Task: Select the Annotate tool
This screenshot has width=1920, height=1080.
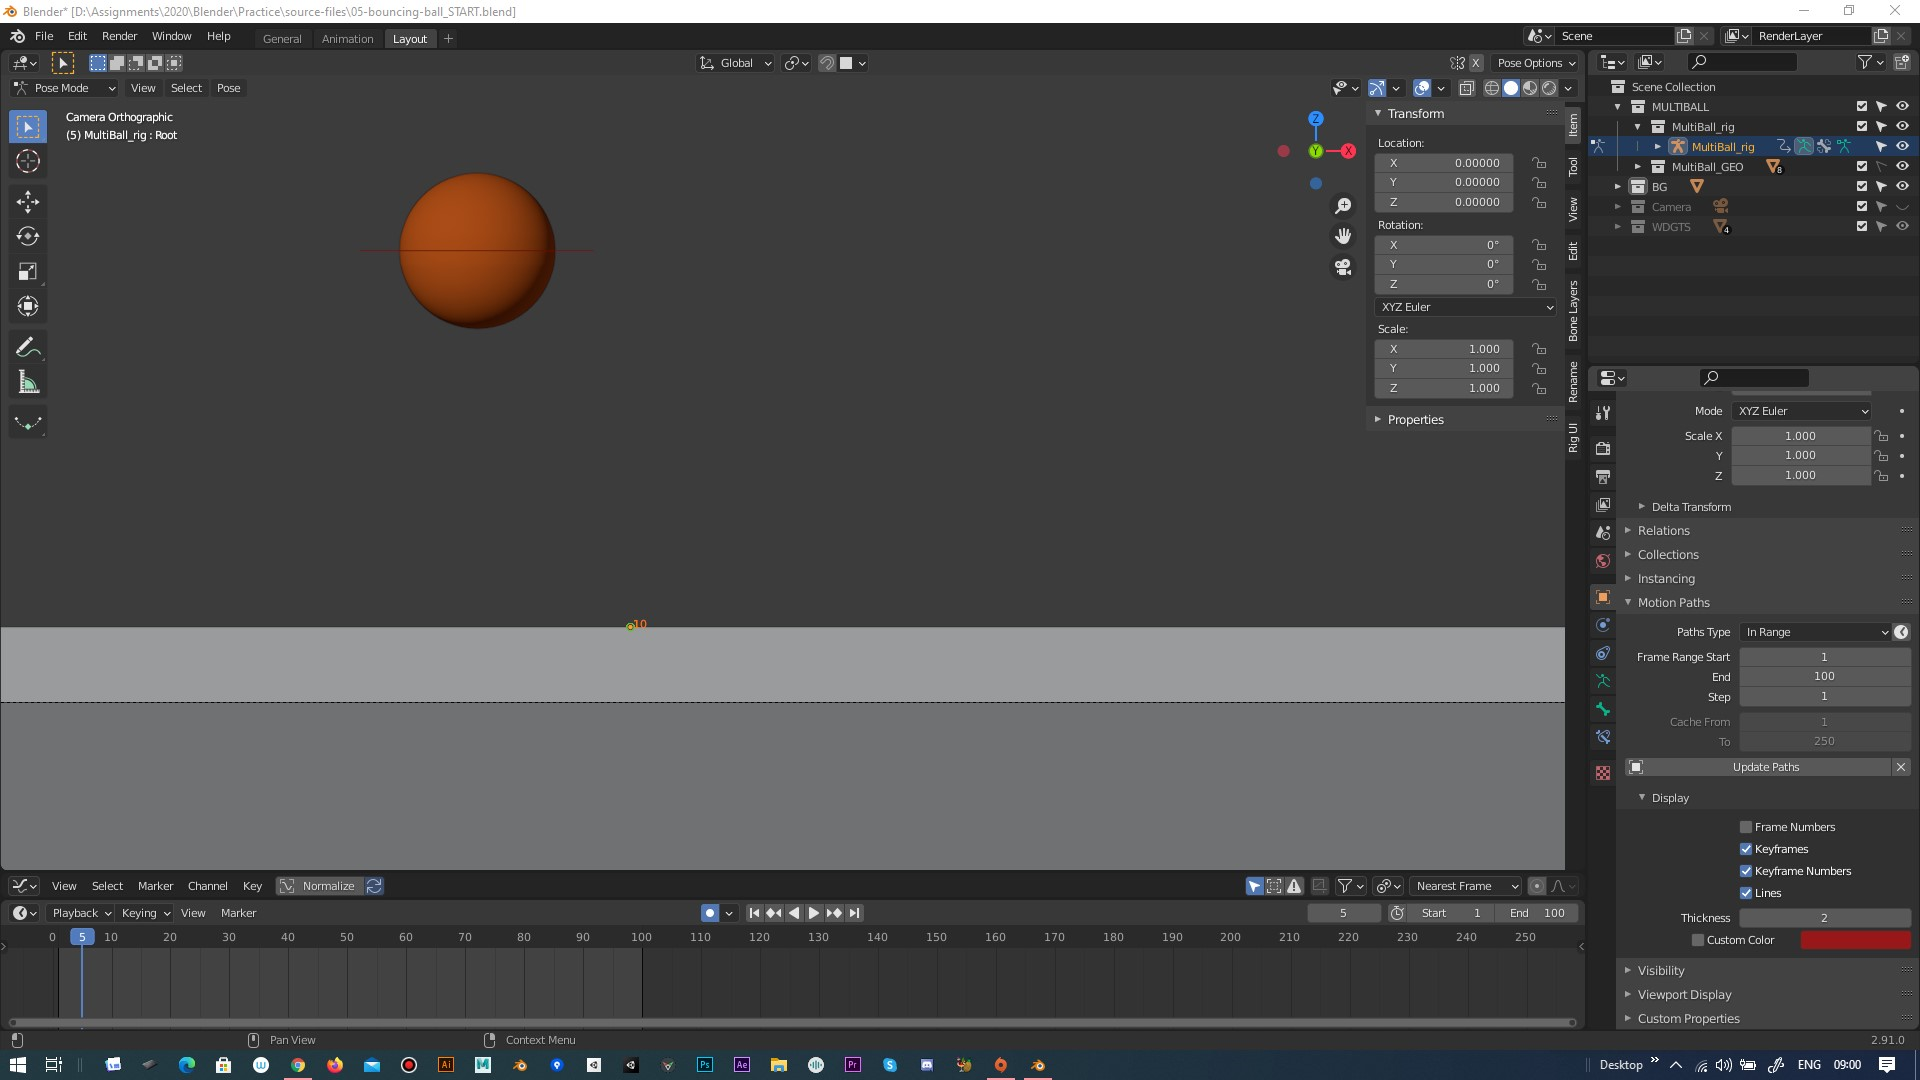Action: pos(27,346)
